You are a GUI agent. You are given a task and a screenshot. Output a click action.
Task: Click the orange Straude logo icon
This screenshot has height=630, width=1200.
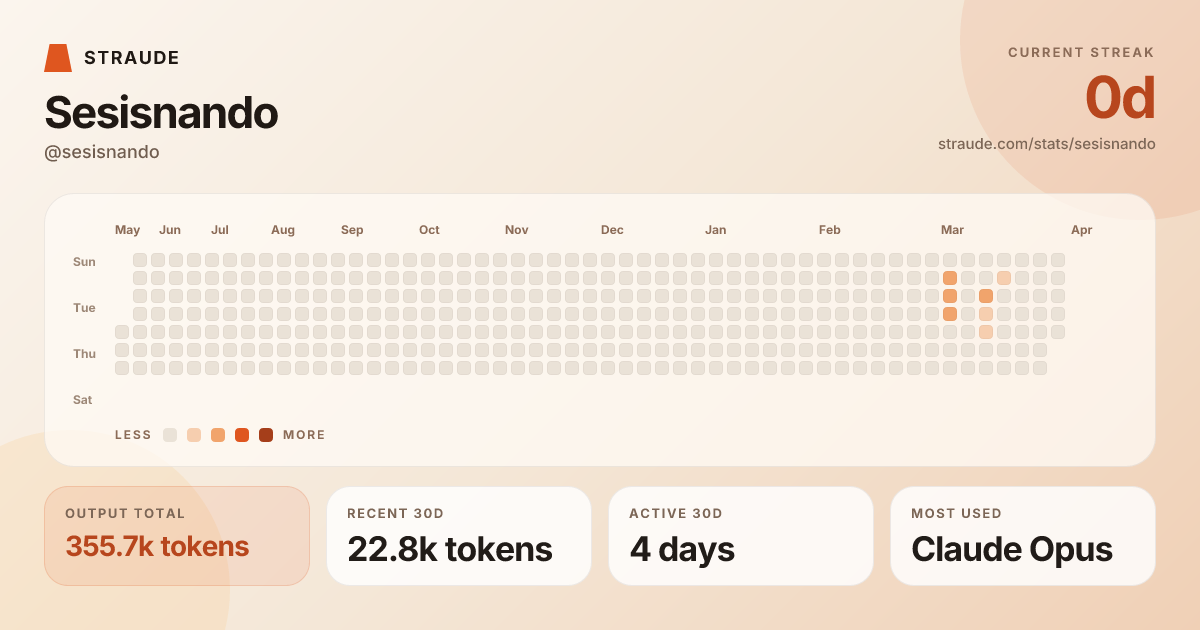[58, 58]
